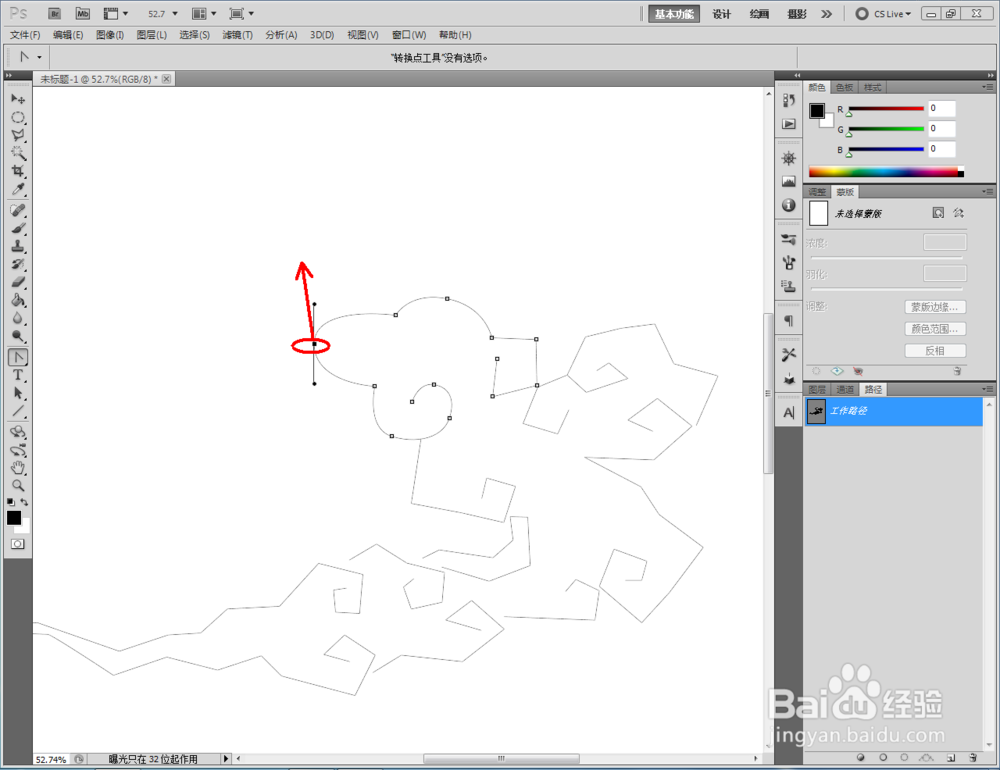The width and height of the screenshot is (1000, 770).
Task: Toggle Quick Mask mode
Action: tap(18, 544)
